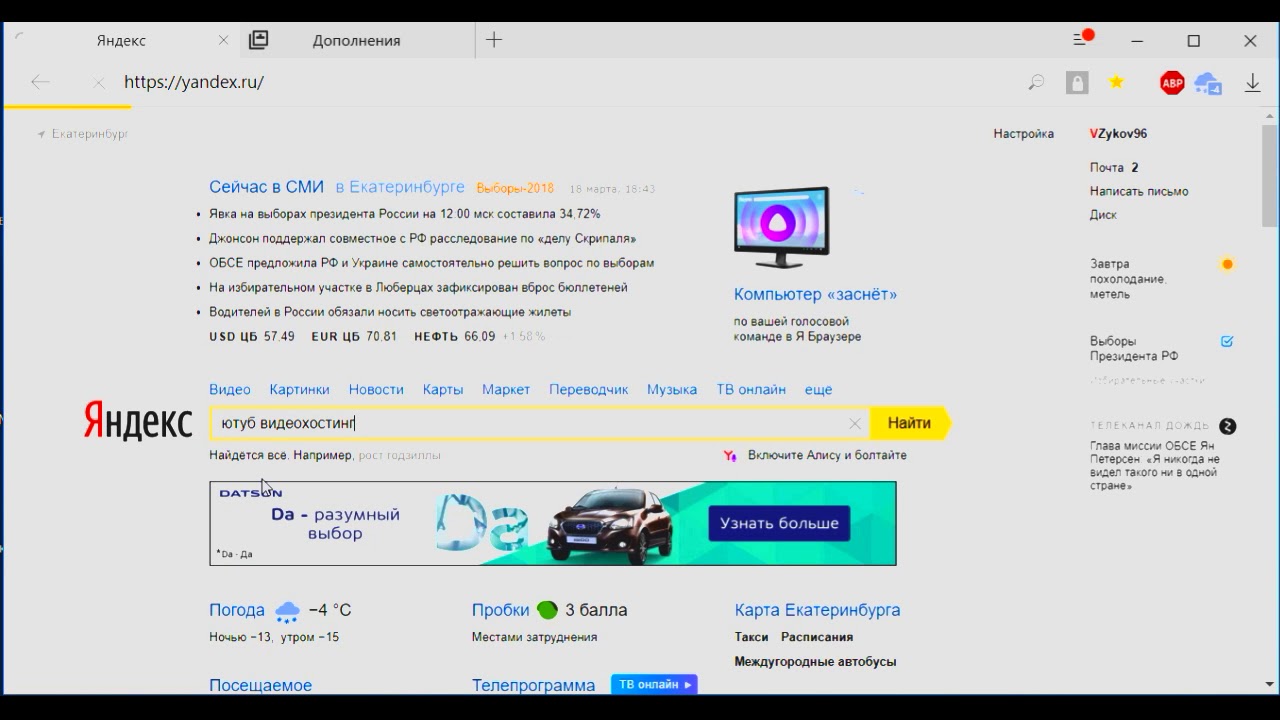1280x720 pixels.
Task: Open Междугородные автобусы link
Action: 815,661
